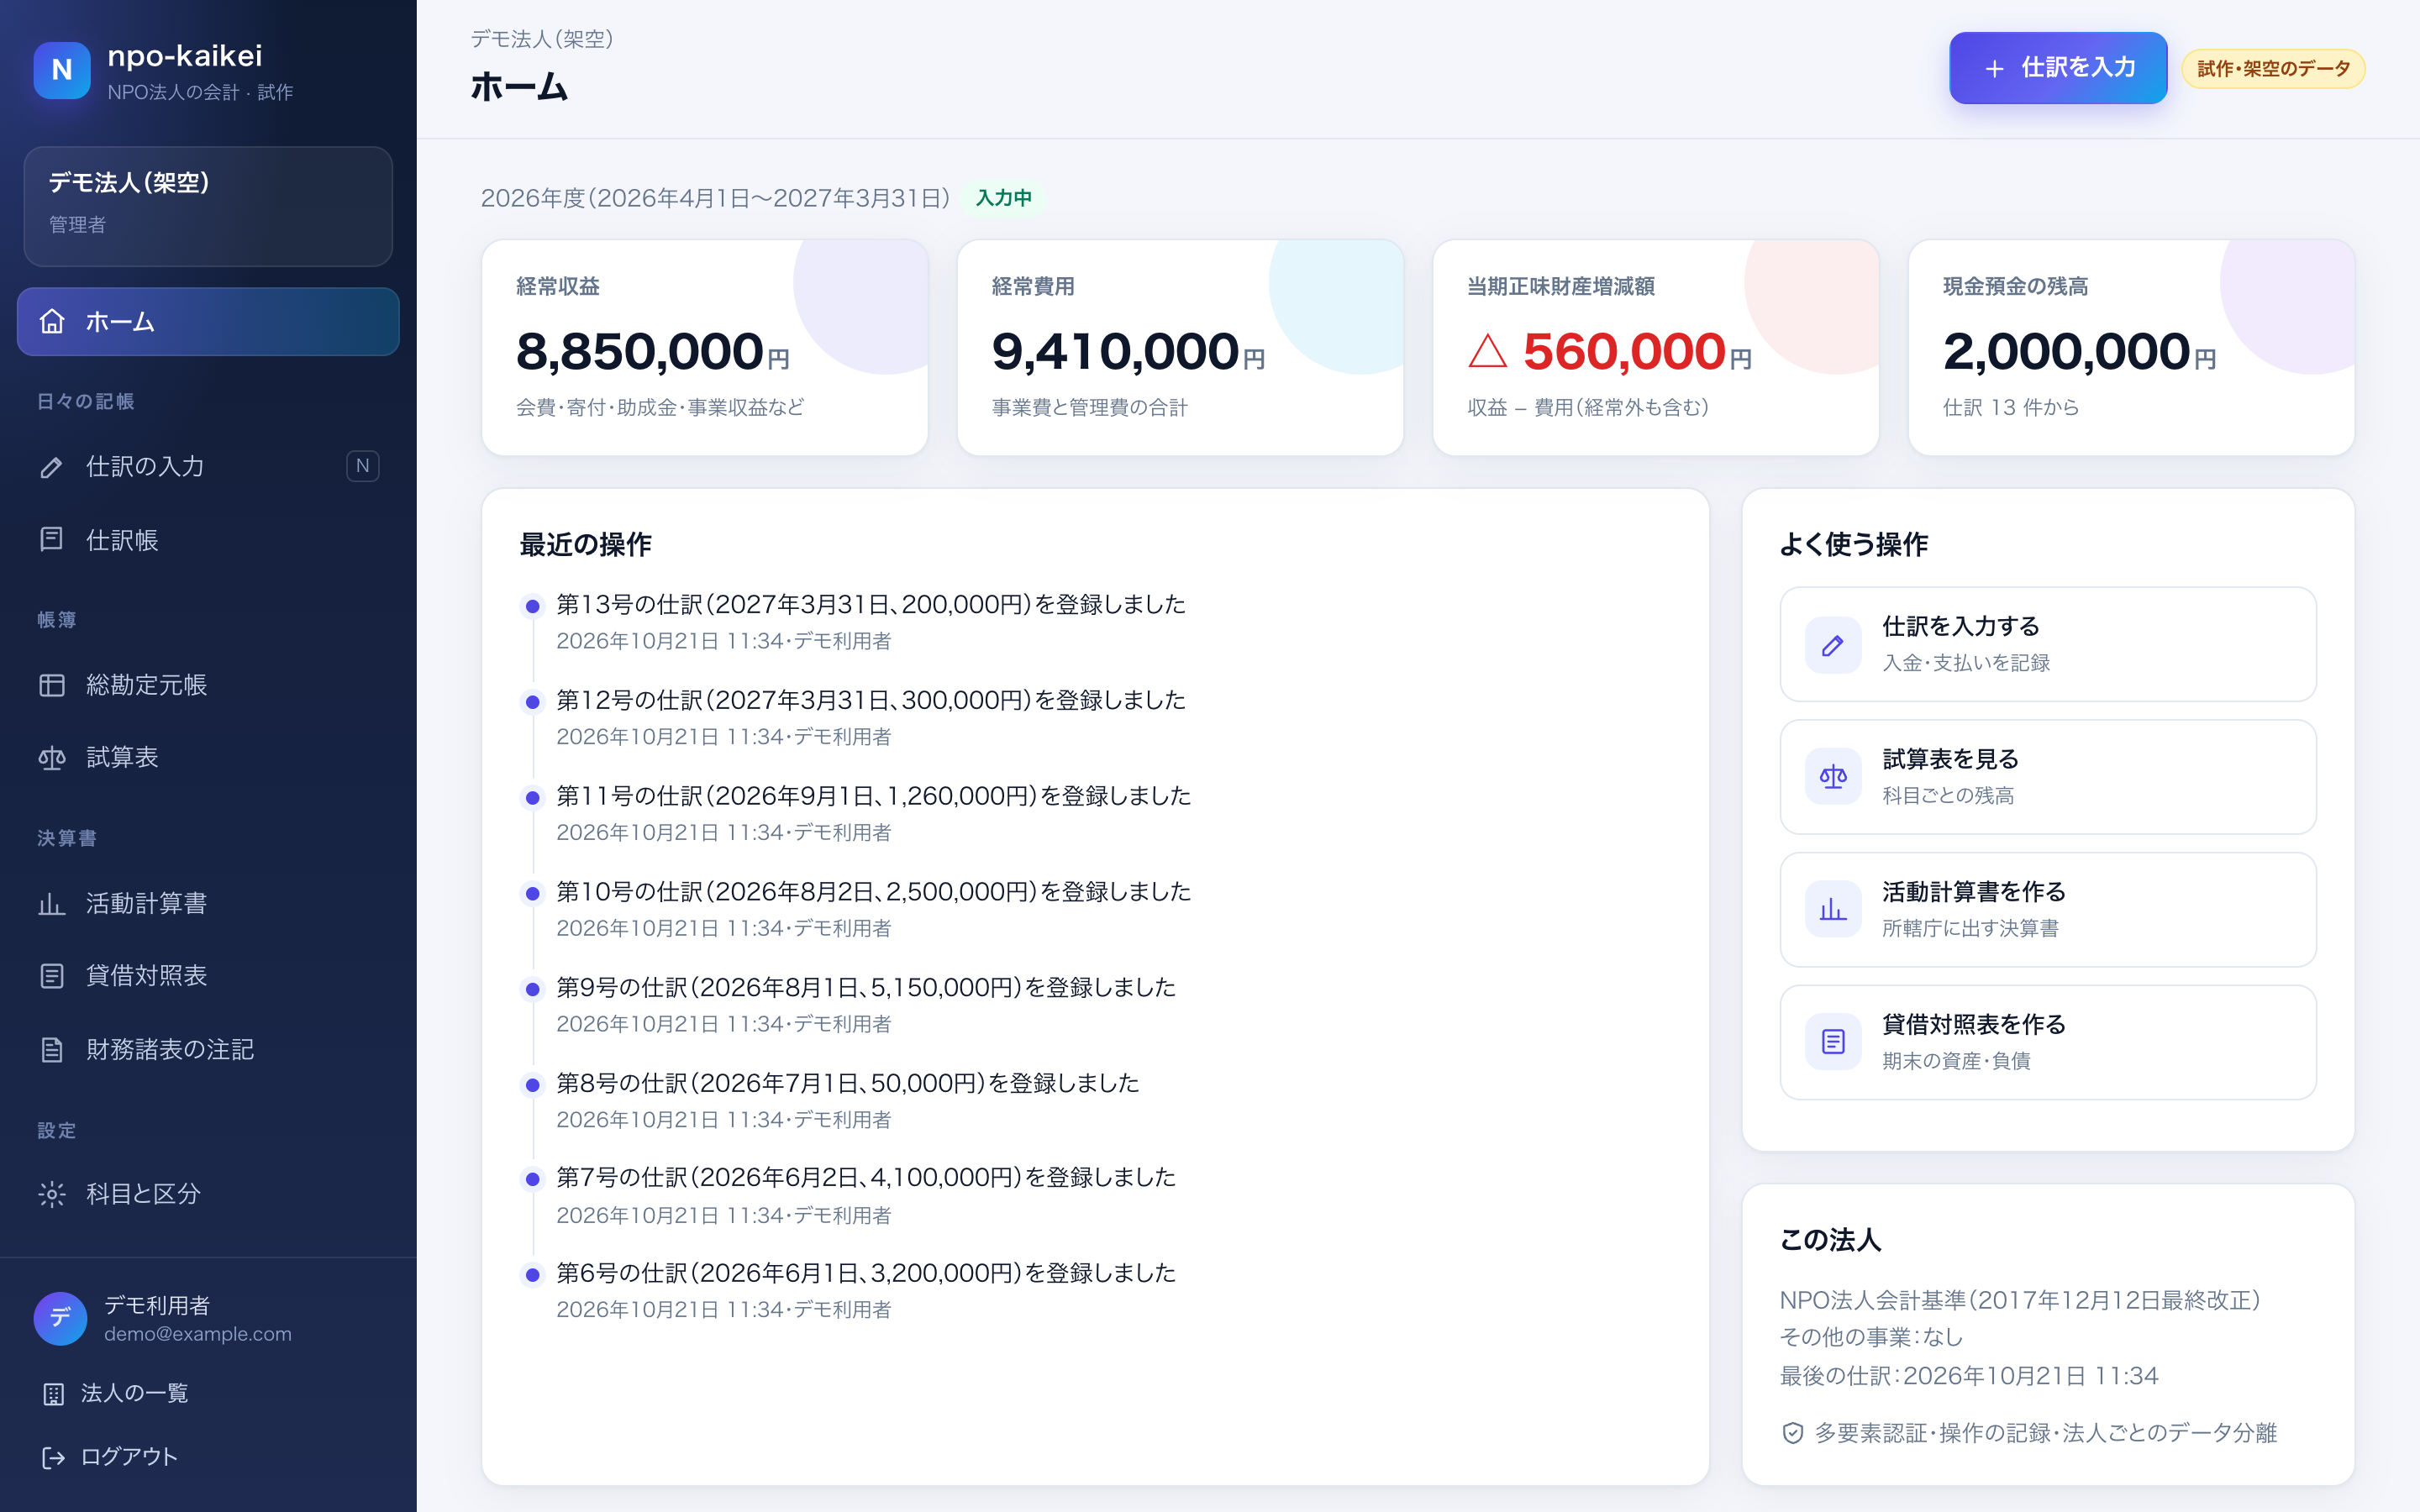Click the pencil icon in 仕訳を入力する card
This screenshot has width=2420, height=1512.
pyautogui.click(x=1833, y=645)
